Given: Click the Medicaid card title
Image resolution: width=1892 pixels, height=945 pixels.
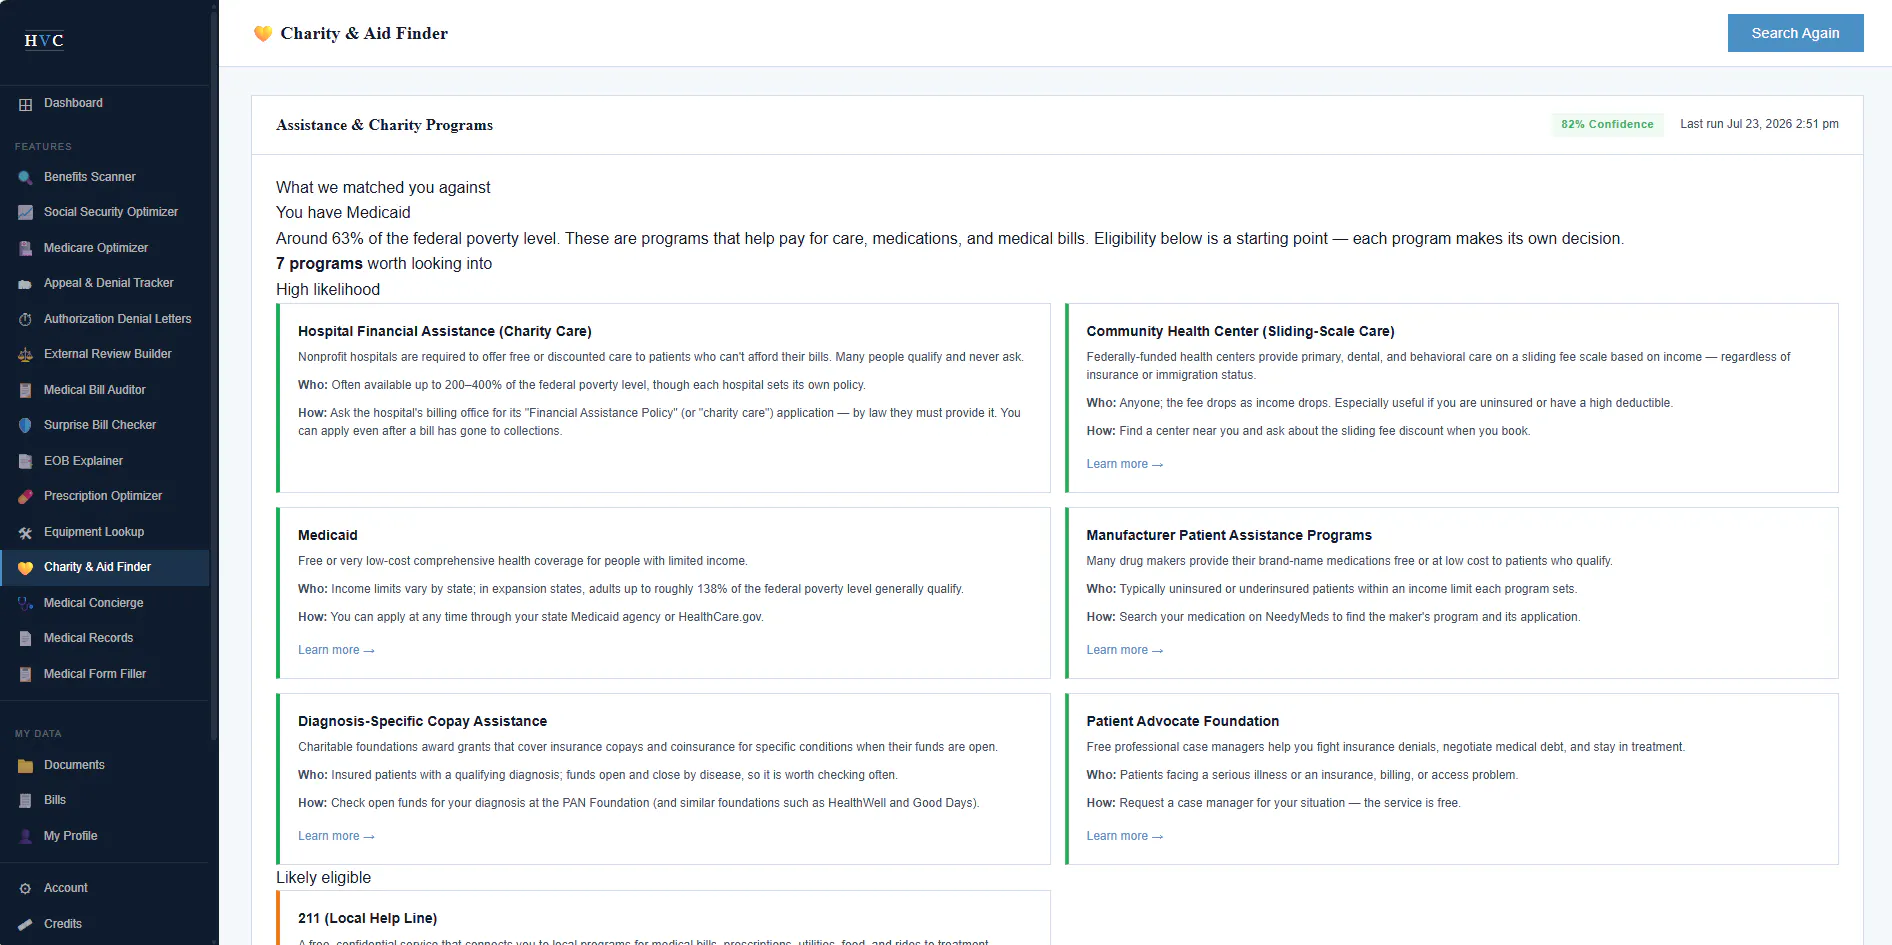Looking at the screenshot, I should tap(327, 535).
